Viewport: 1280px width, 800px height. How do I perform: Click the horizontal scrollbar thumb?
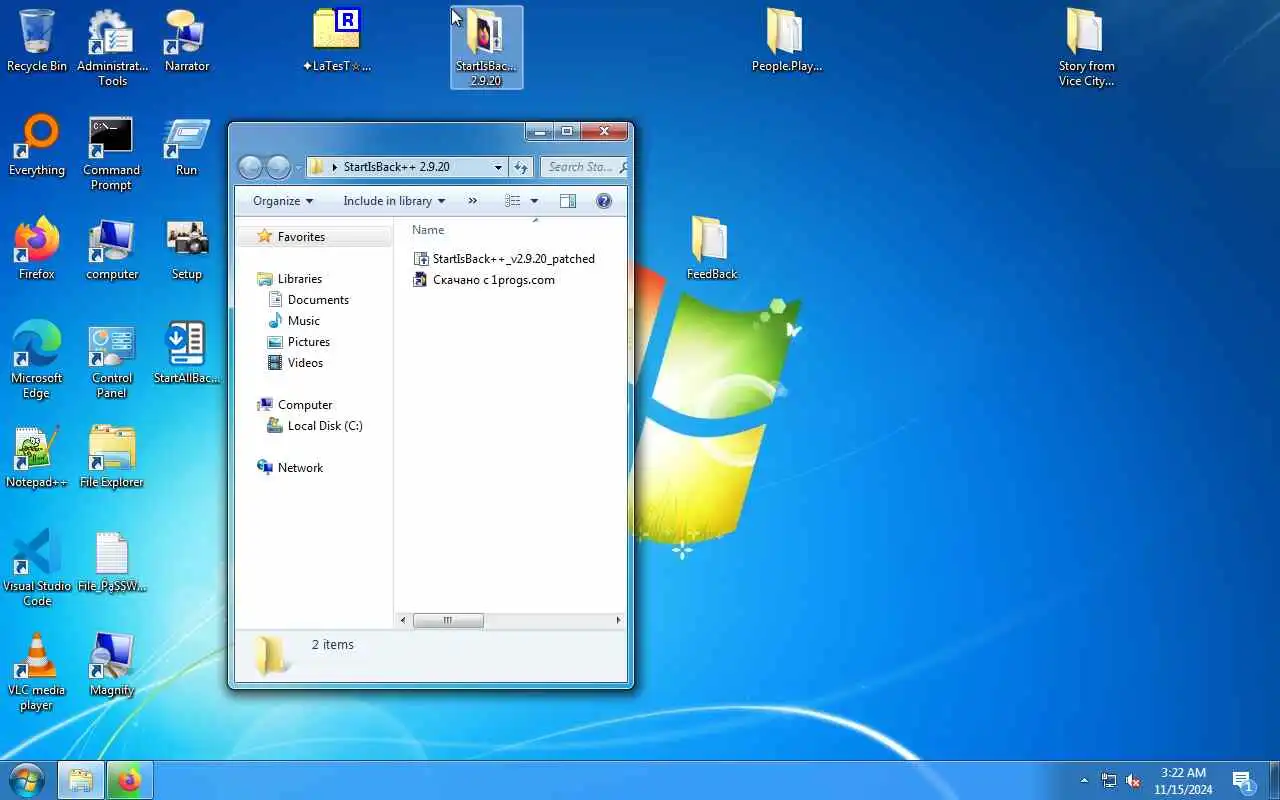[x=448, y=620]
